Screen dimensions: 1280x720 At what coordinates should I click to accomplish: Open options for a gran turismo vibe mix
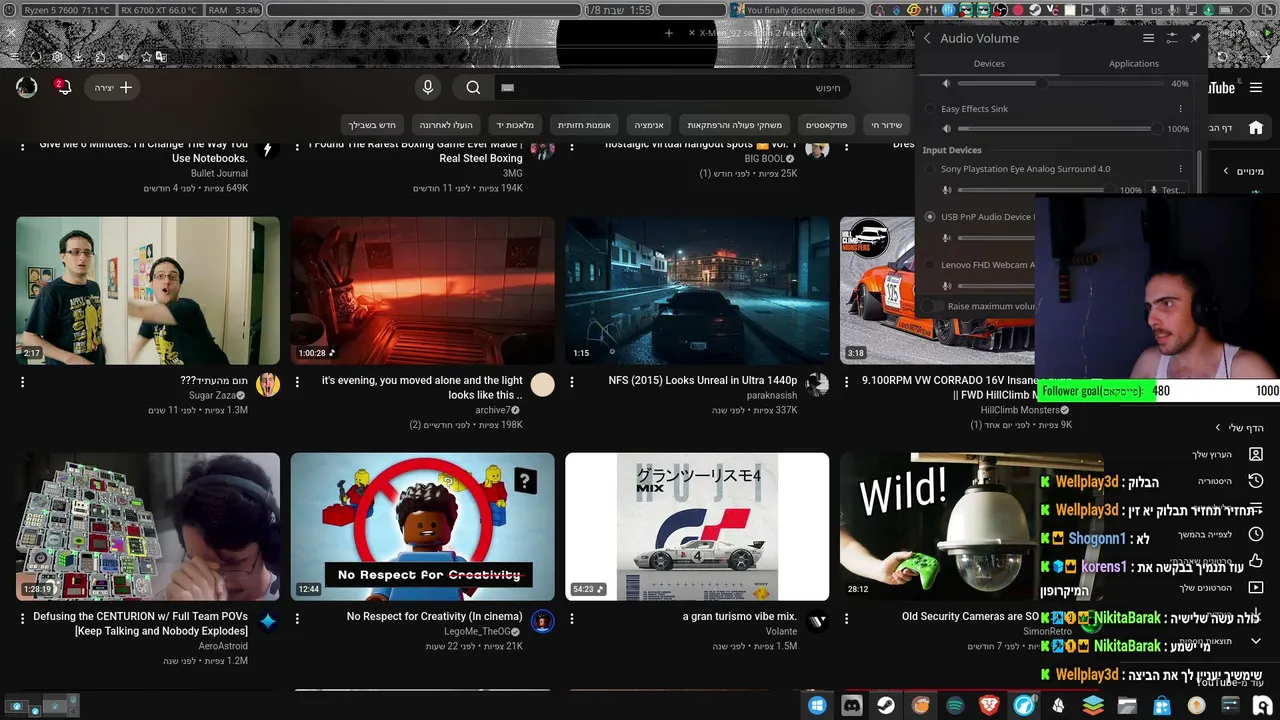point(572,619)
